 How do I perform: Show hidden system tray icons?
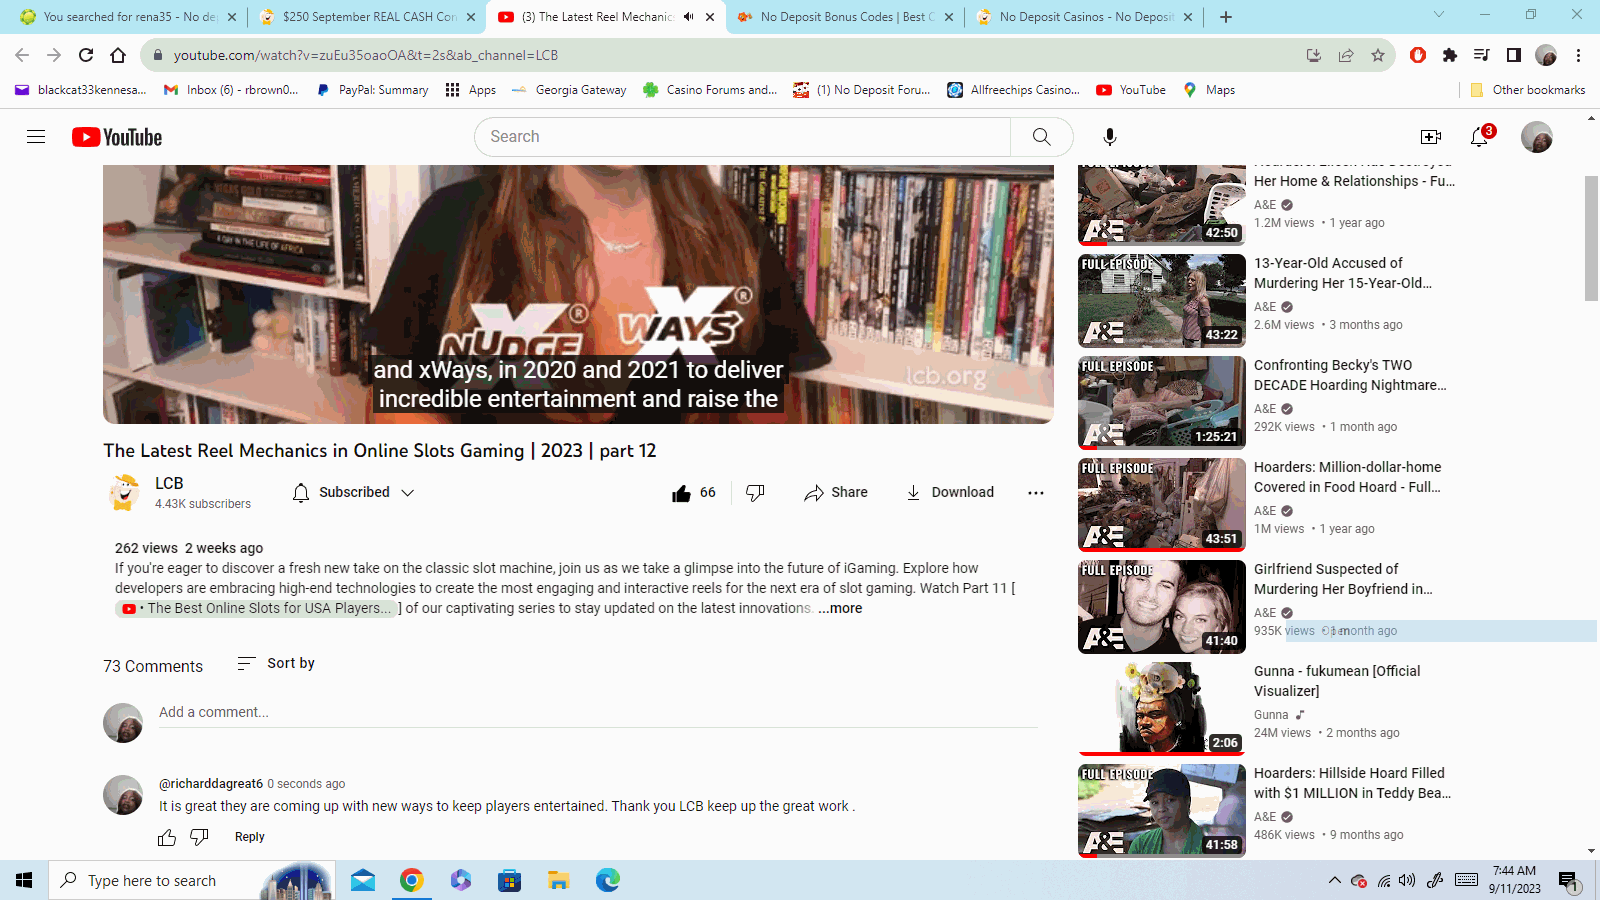click(1334, 880)
